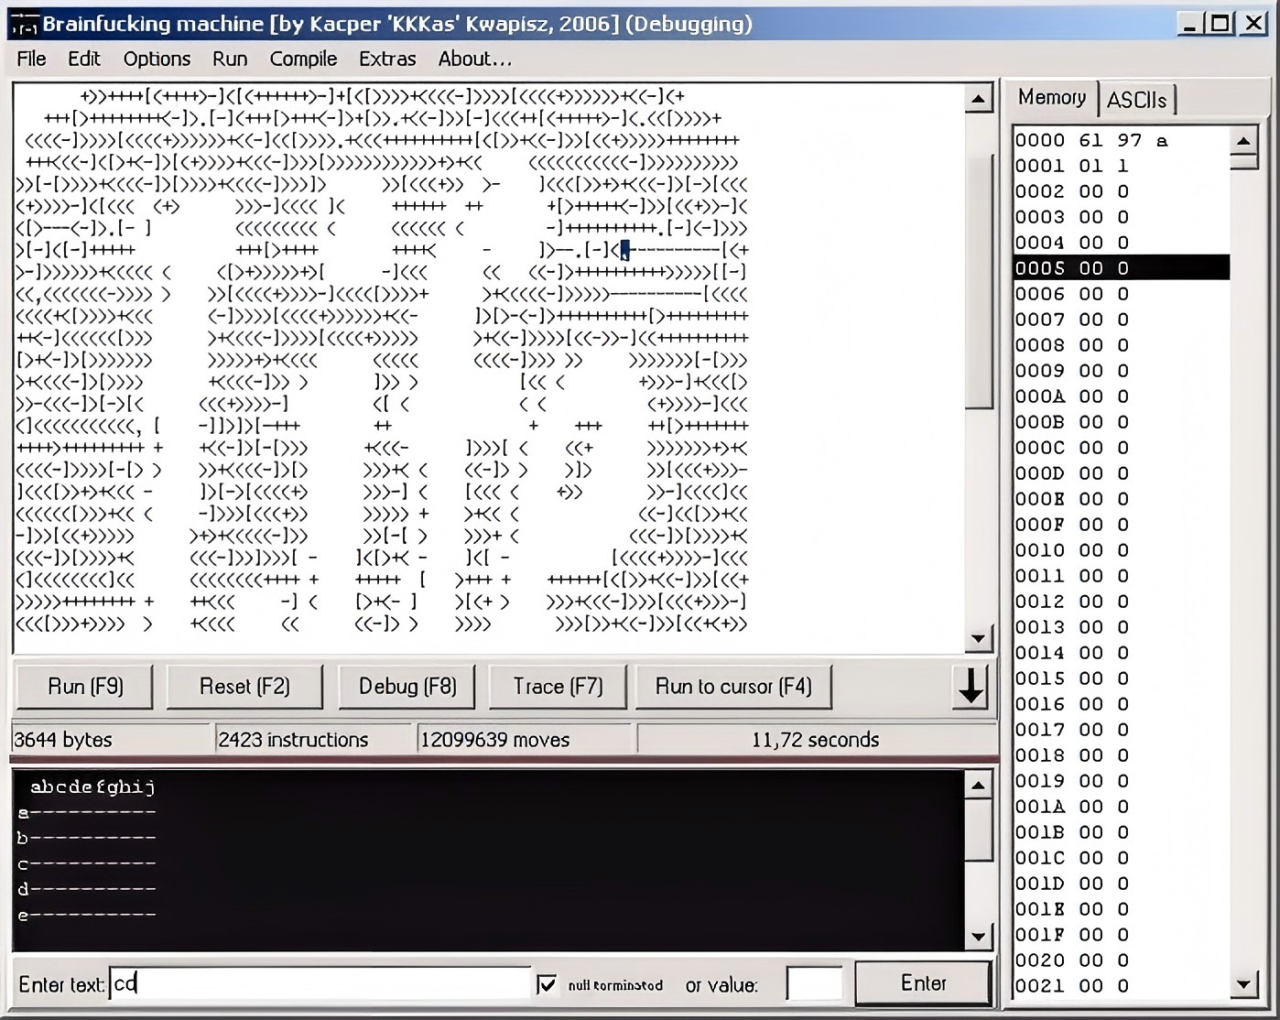
Task: Open the Compile menu
Action: 303,59
